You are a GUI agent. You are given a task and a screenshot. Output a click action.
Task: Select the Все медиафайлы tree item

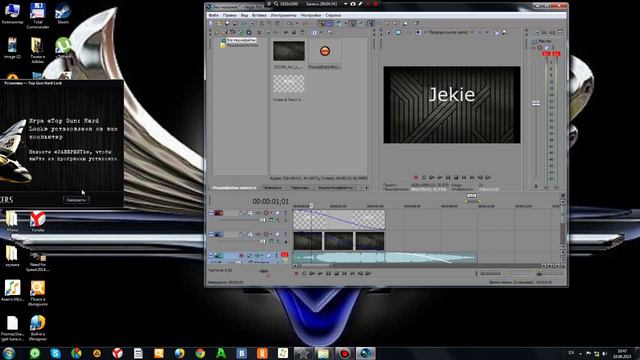coord(241,40)
